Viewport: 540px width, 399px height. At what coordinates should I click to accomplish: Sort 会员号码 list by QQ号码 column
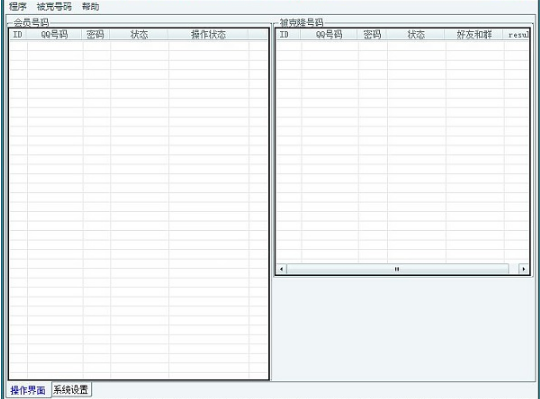tap(54, 34)
